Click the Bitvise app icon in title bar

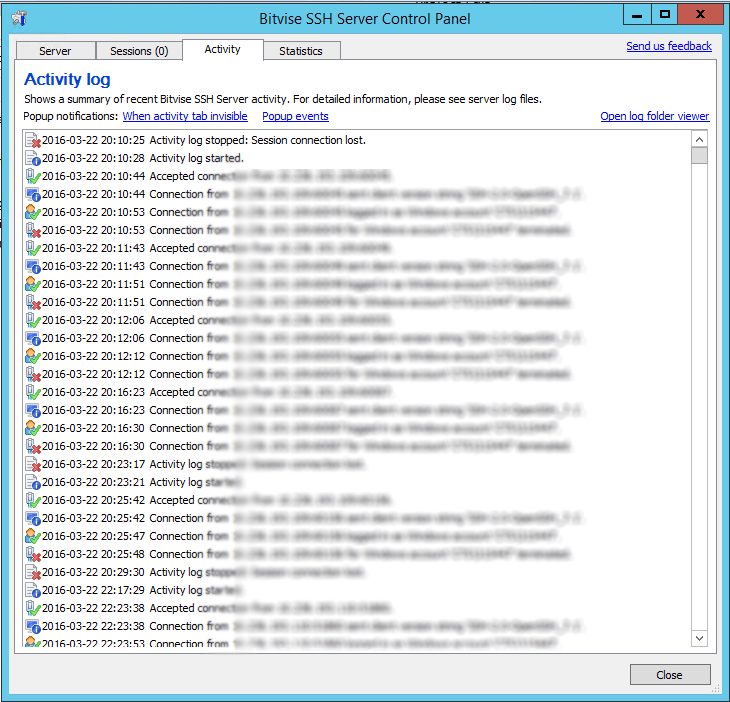coord(20,19)
